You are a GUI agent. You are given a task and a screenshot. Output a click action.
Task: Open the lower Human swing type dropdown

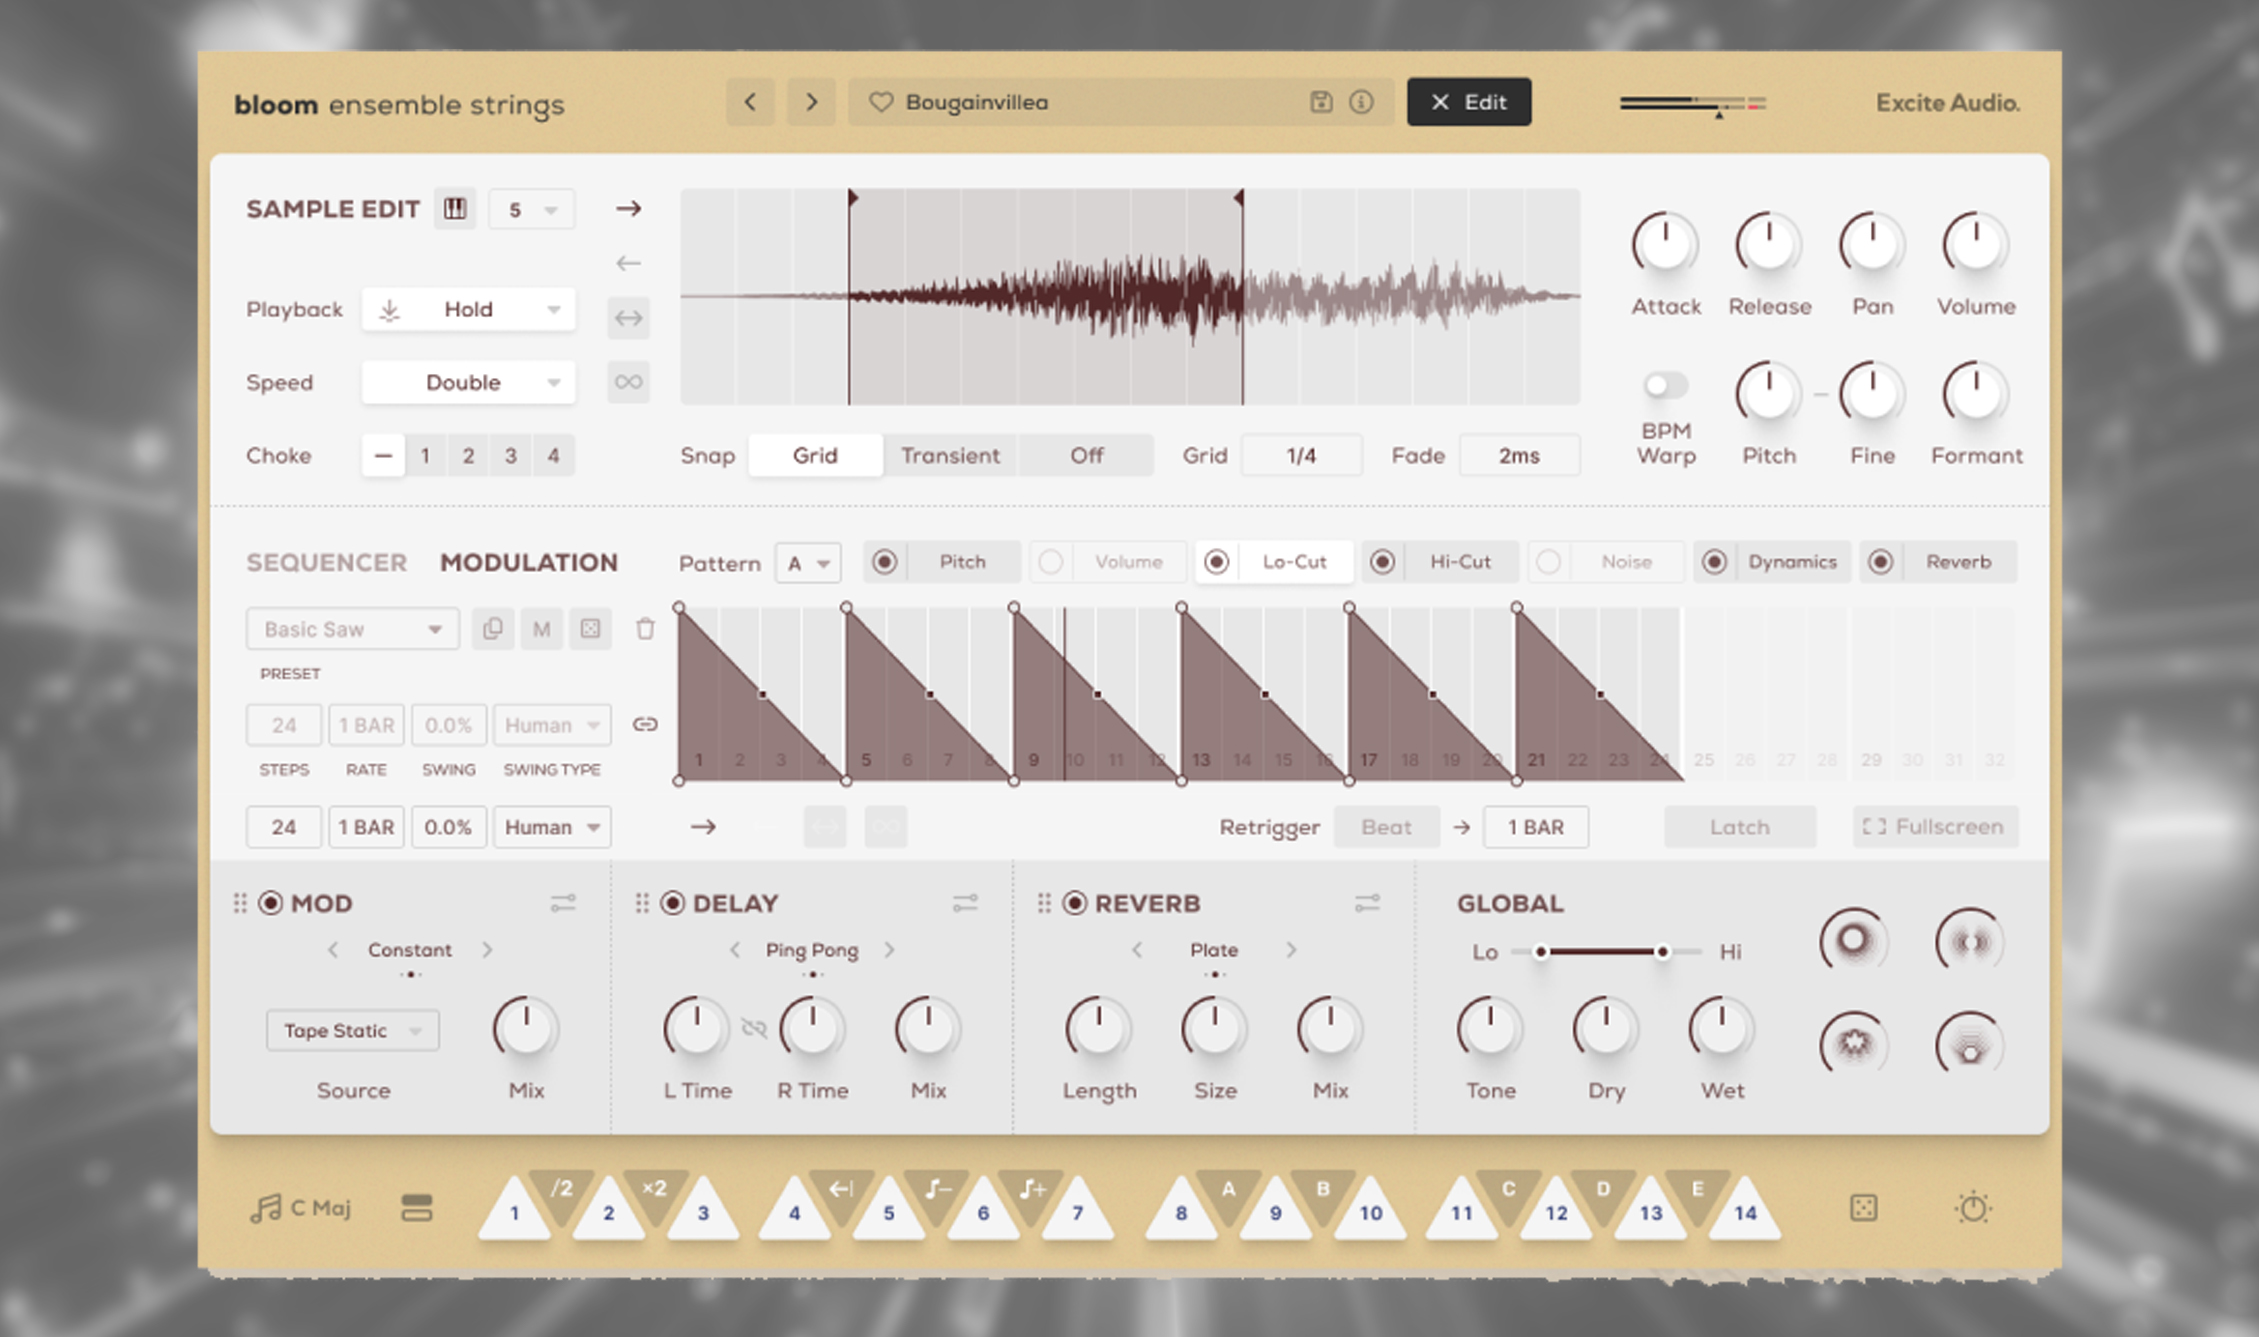click(x=551, y=827)
